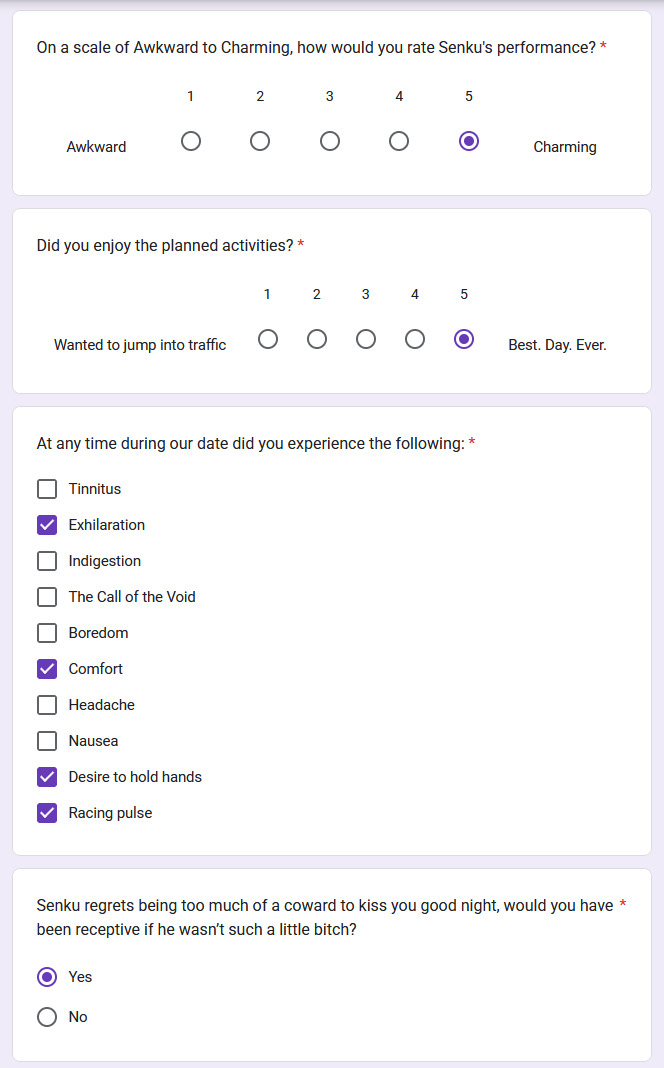Untick Desire to hold hands
The height and width of the screenshot is (1068, 664).
[47, 777]
